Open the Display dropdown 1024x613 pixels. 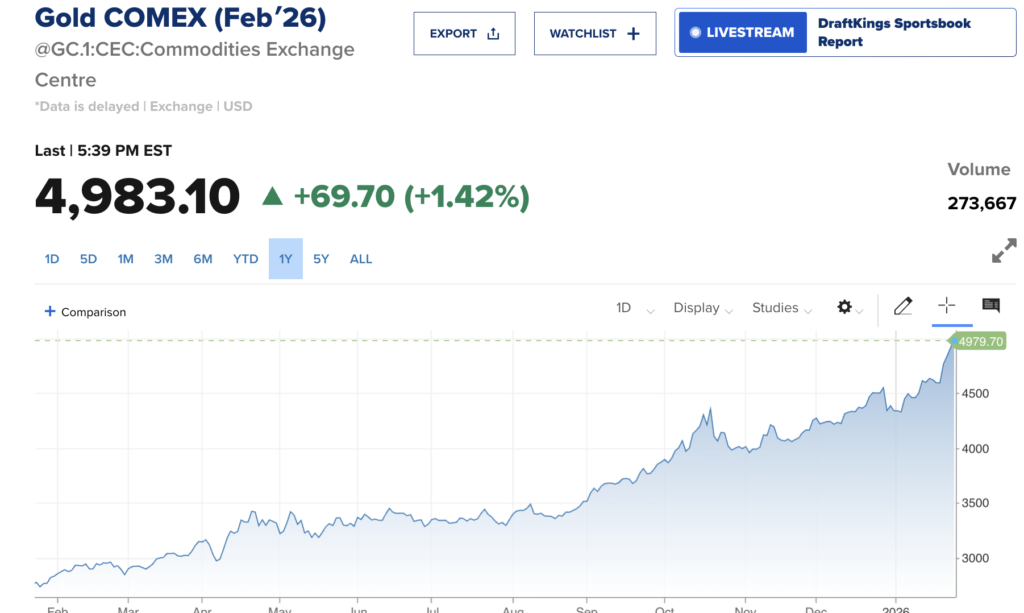703,308
